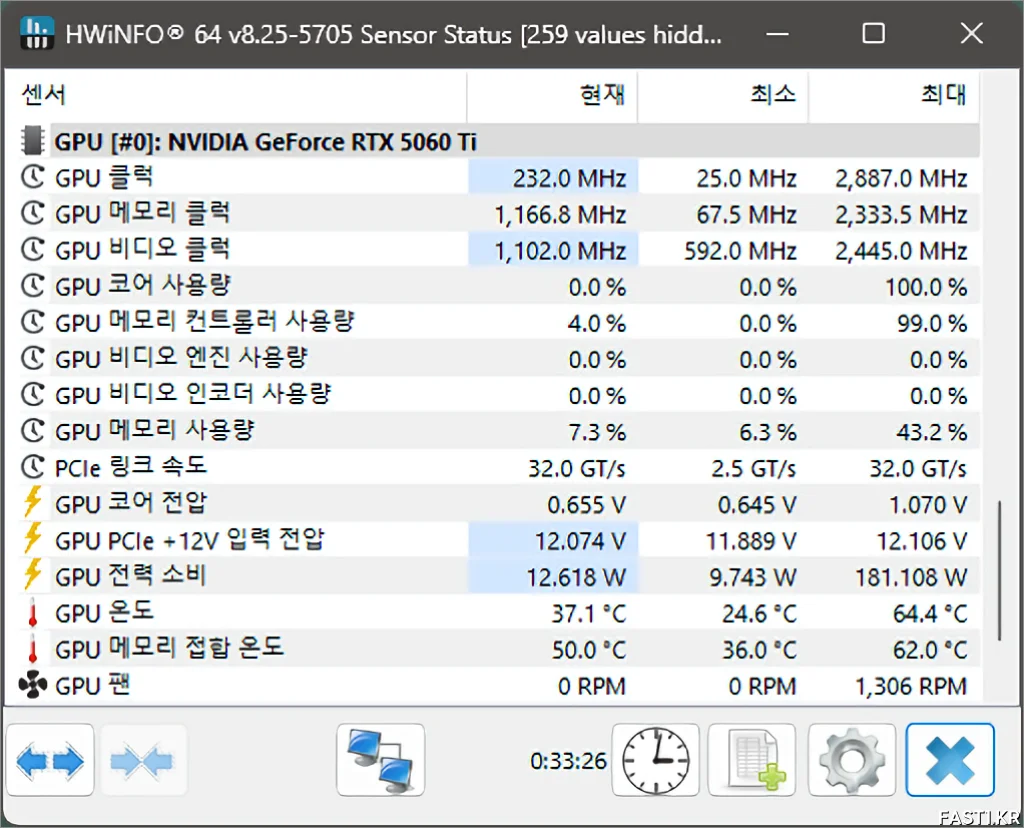Click the clock icon next to GPU 클럭
1024x828 pixels.
33,177
